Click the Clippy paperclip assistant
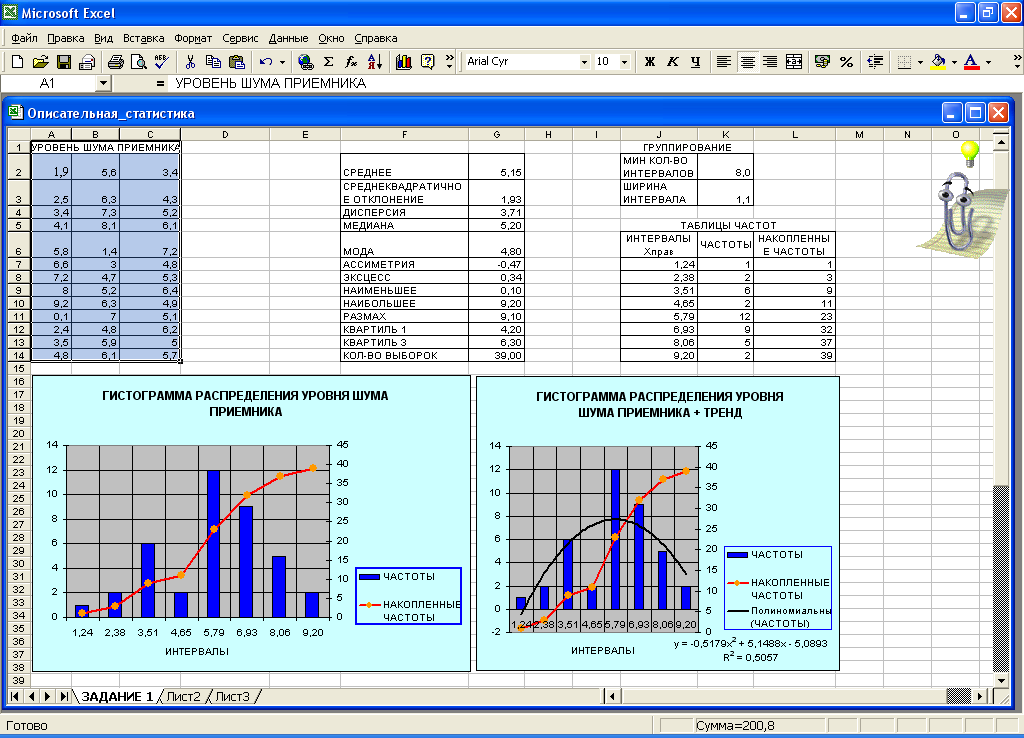The width and height of the screenshot is (1024, 738). pyautogui.click(x=958, y=210)
